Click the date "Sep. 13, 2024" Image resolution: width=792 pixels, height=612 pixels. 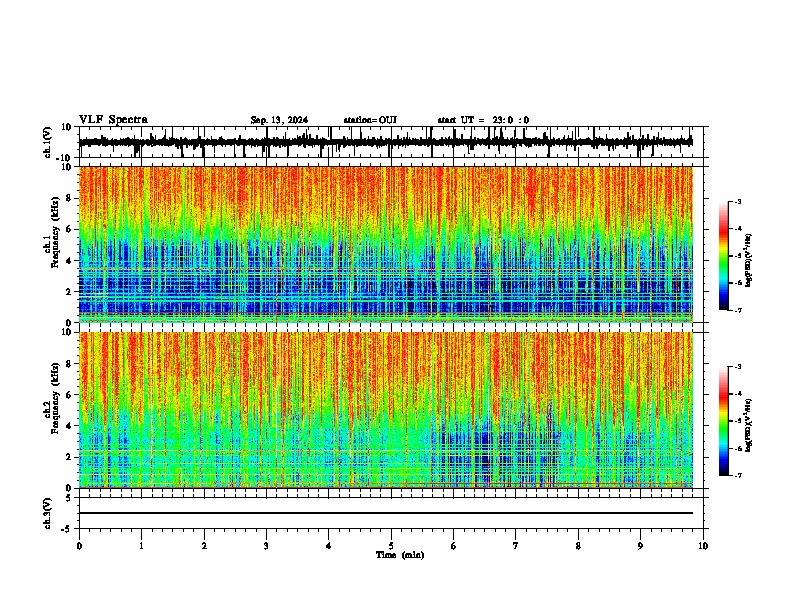(x=279, y=120)
